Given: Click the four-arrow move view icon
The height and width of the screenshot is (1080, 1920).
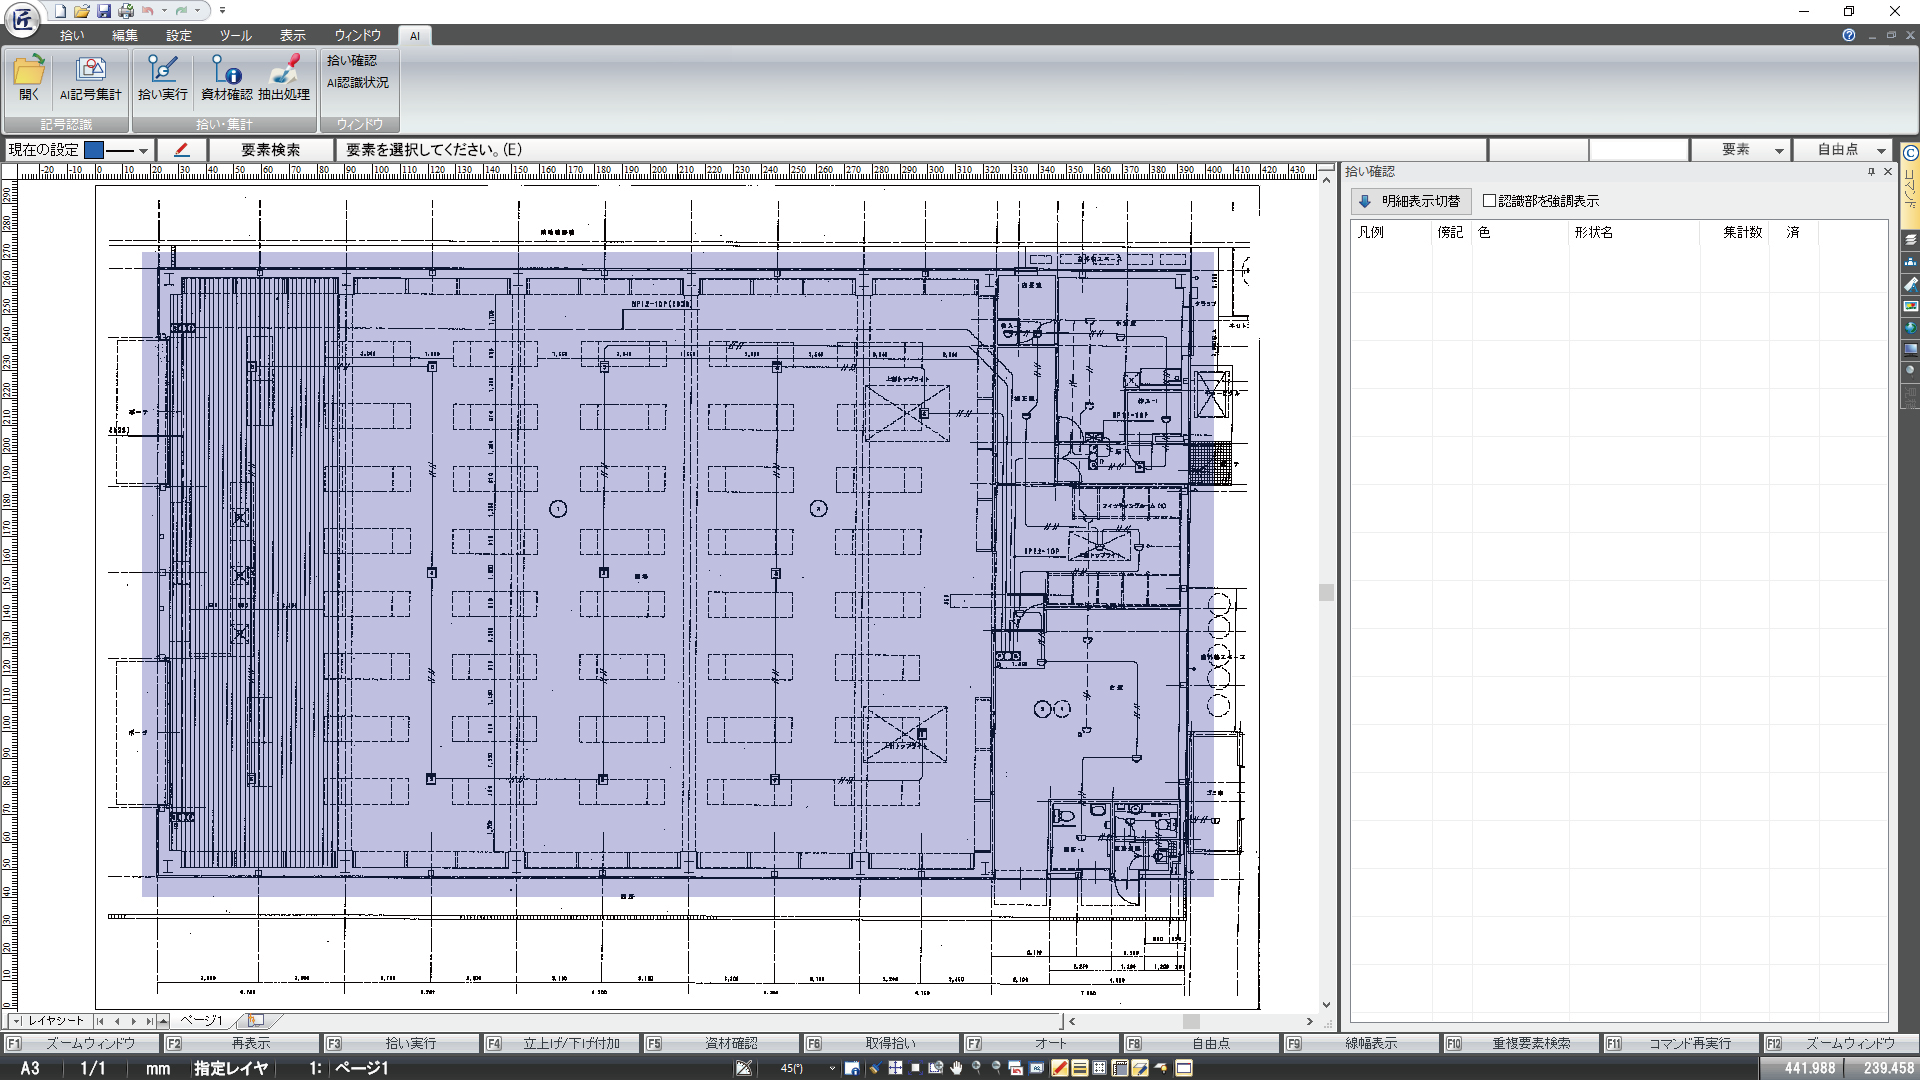Looking at the screenshot, I should [x=895, y=1068].
